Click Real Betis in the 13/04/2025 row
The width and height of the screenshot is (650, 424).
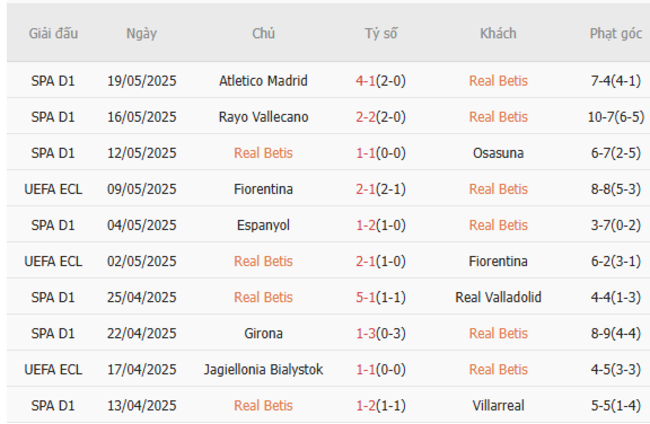(x=263, y=405)
